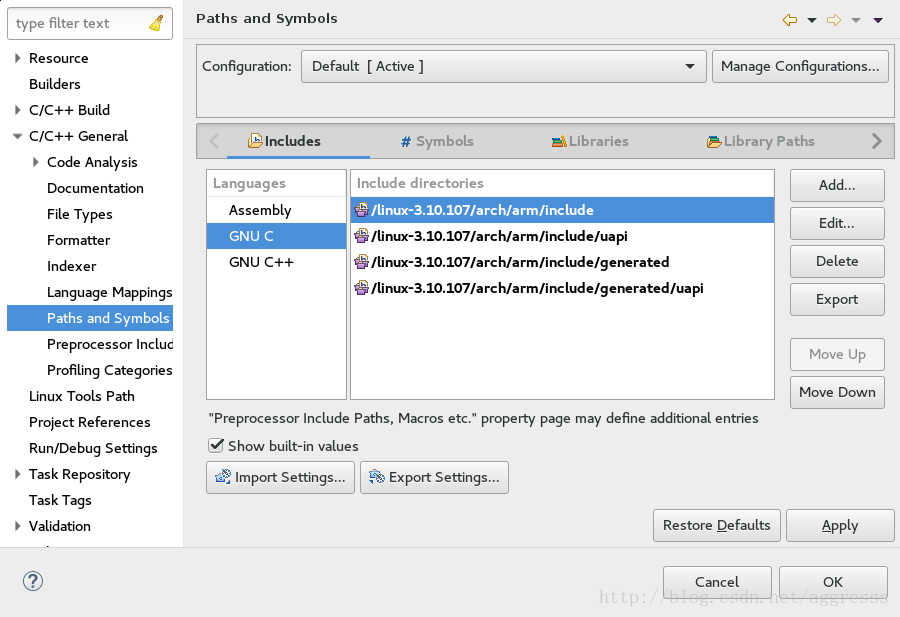Expand the C/C++ Build node
The height and width of the screenshot is (617, 900).
(x=17, y=110)
